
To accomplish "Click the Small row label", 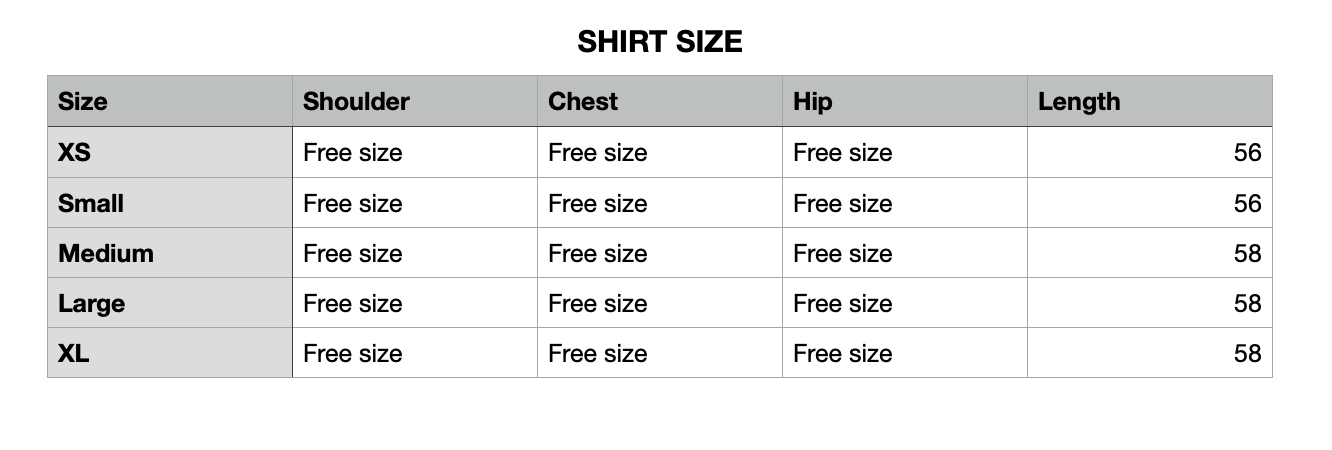I will coord(91,203).
